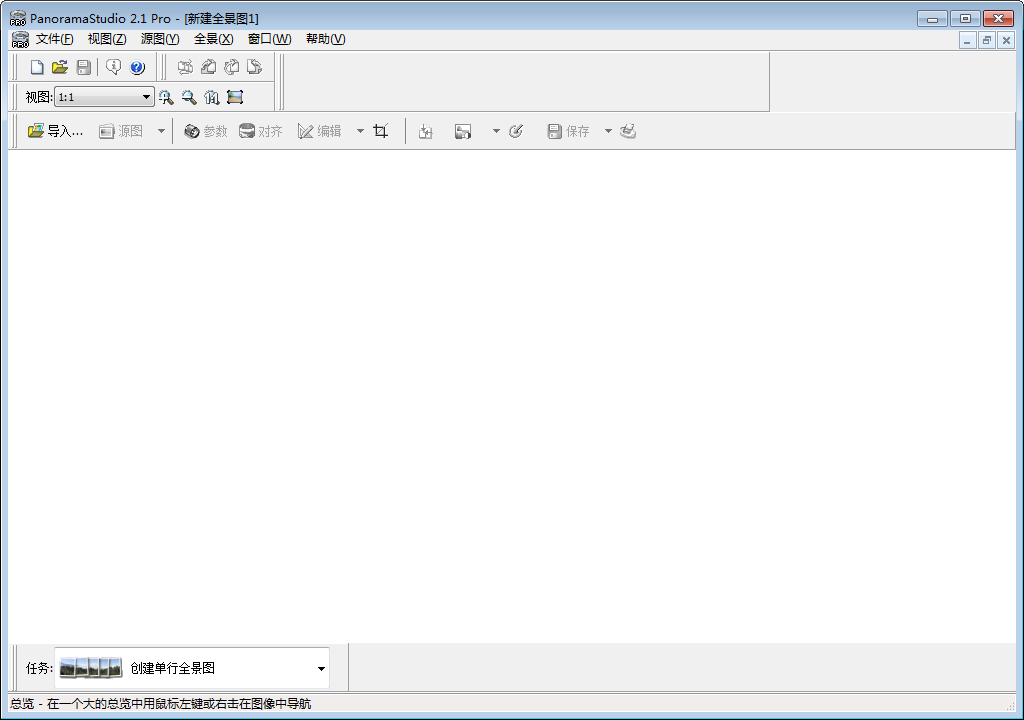Click the zoom out magnifier icon

[x=189, y=97]
